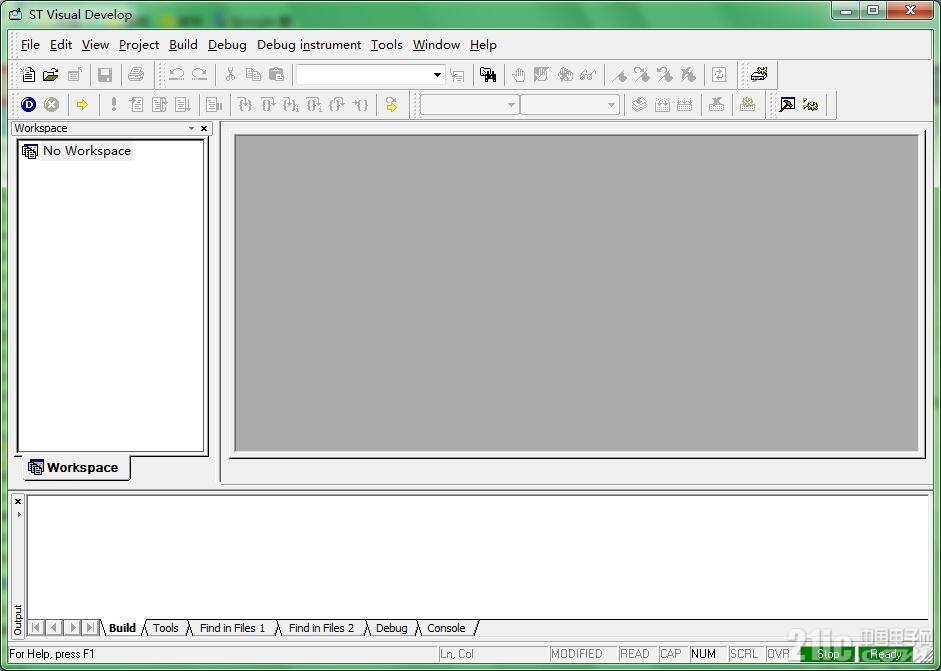Click the Close file toolbar icon
This screenshot has height=671, width=941.
tap(74, 74)
